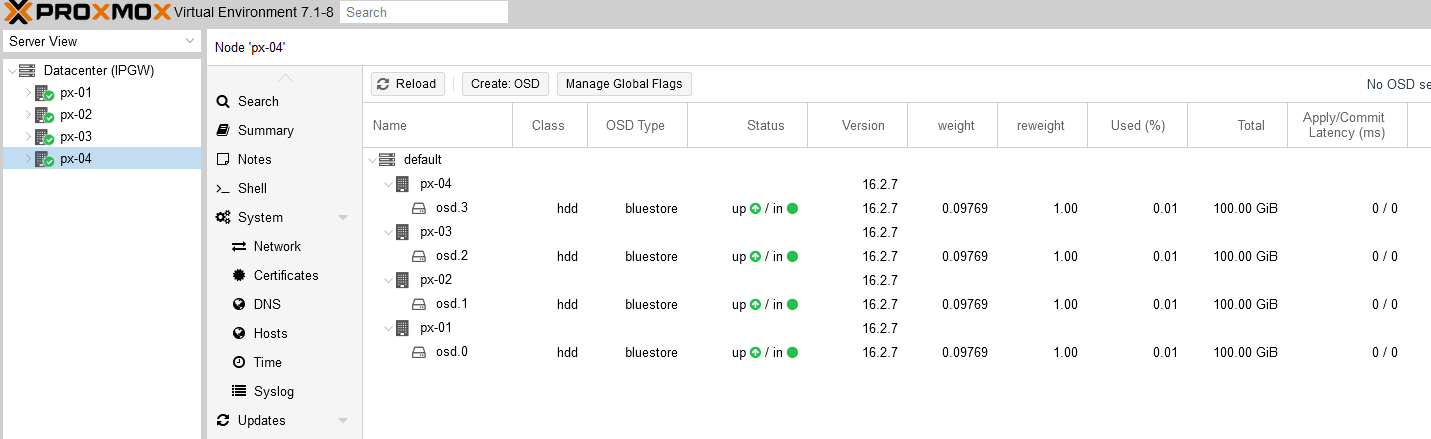1431x439 pixels.
Task: Click the osd.3 disk icon
Action: tap(420, 208)
